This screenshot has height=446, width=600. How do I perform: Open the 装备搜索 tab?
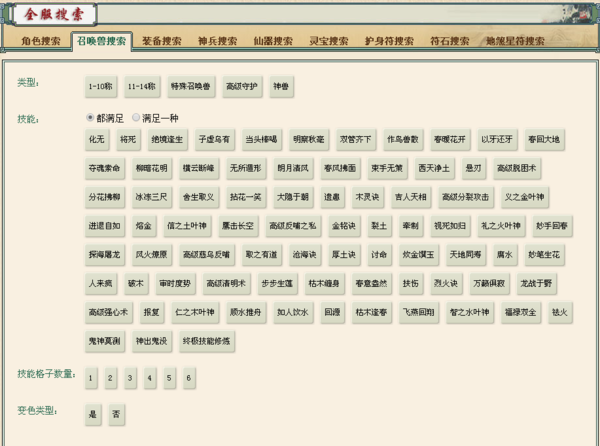[161, 41]
